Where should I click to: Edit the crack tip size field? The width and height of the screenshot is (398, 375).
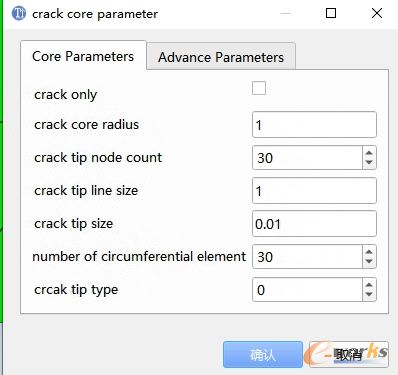(314, 224)
